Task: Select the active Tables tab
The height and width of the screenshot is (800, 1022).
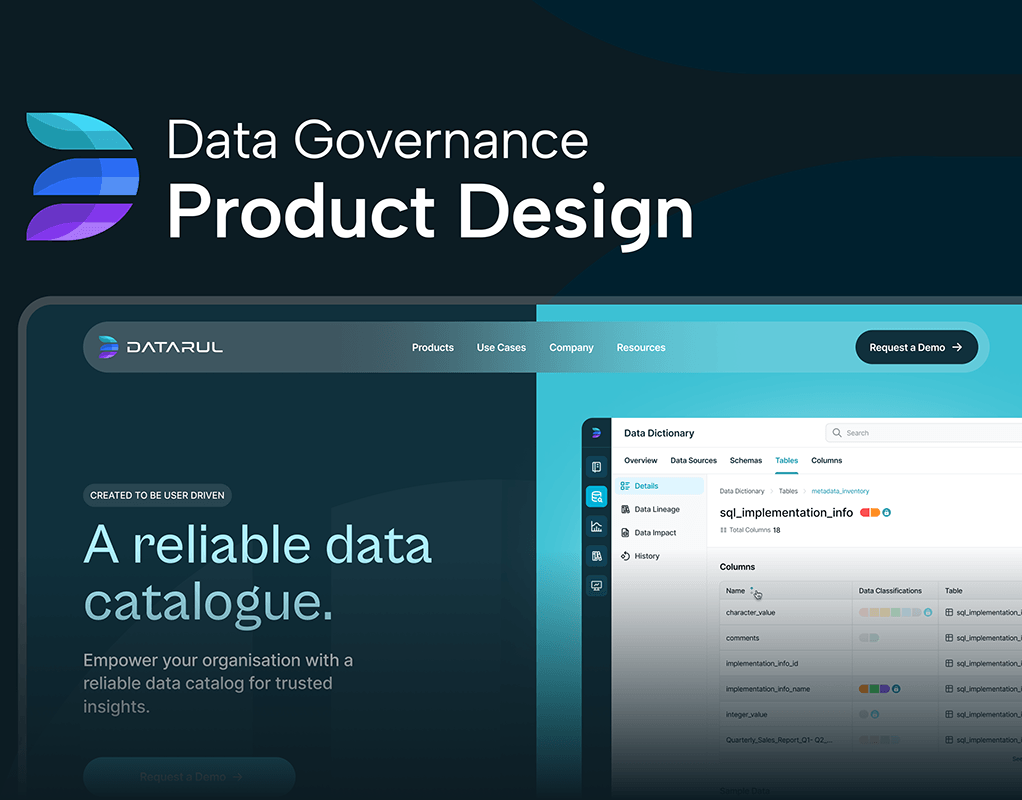Action: point(786,460)
